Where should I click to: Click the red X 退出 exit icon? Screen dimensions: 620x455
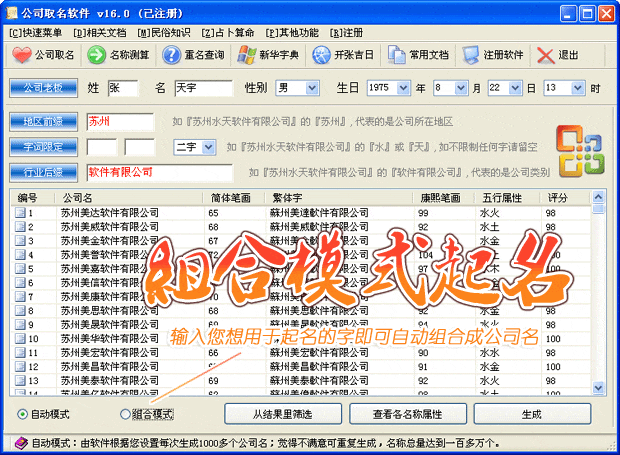tap(545, 55)
